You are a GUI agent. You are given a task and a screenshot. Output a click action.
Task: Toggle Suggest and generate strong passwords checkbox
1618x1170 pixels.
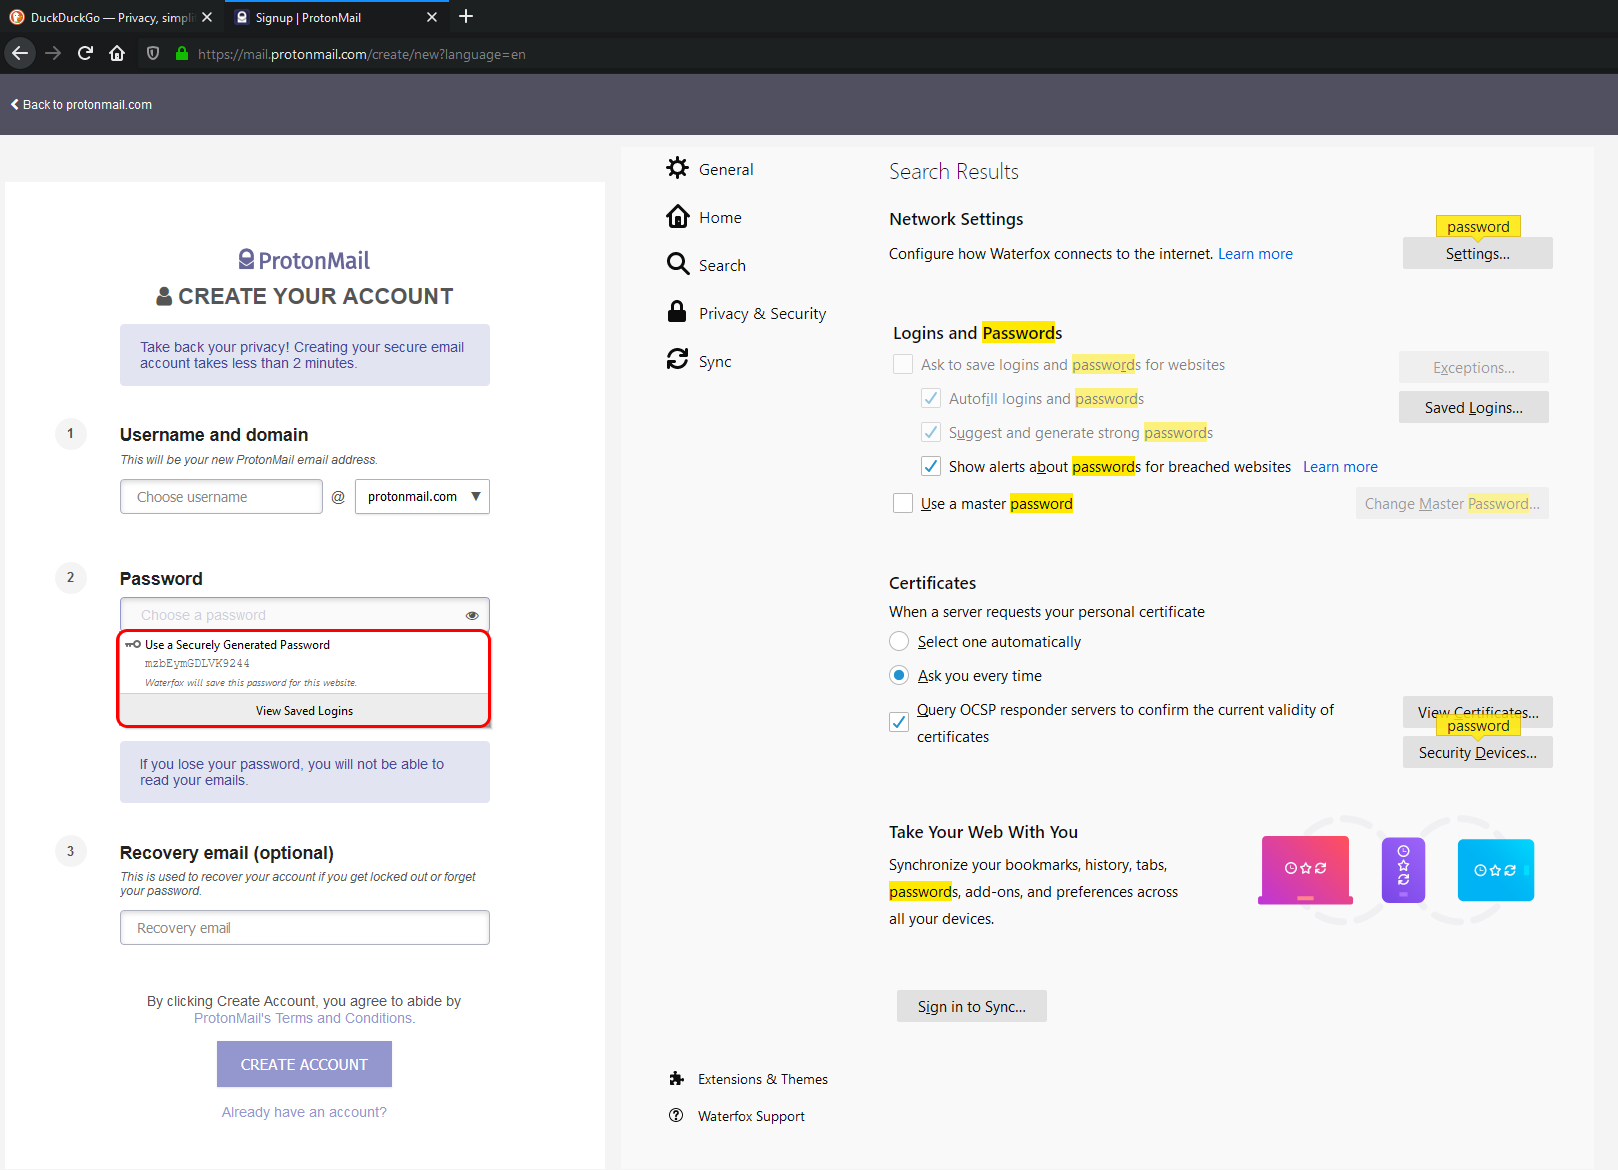931,432
